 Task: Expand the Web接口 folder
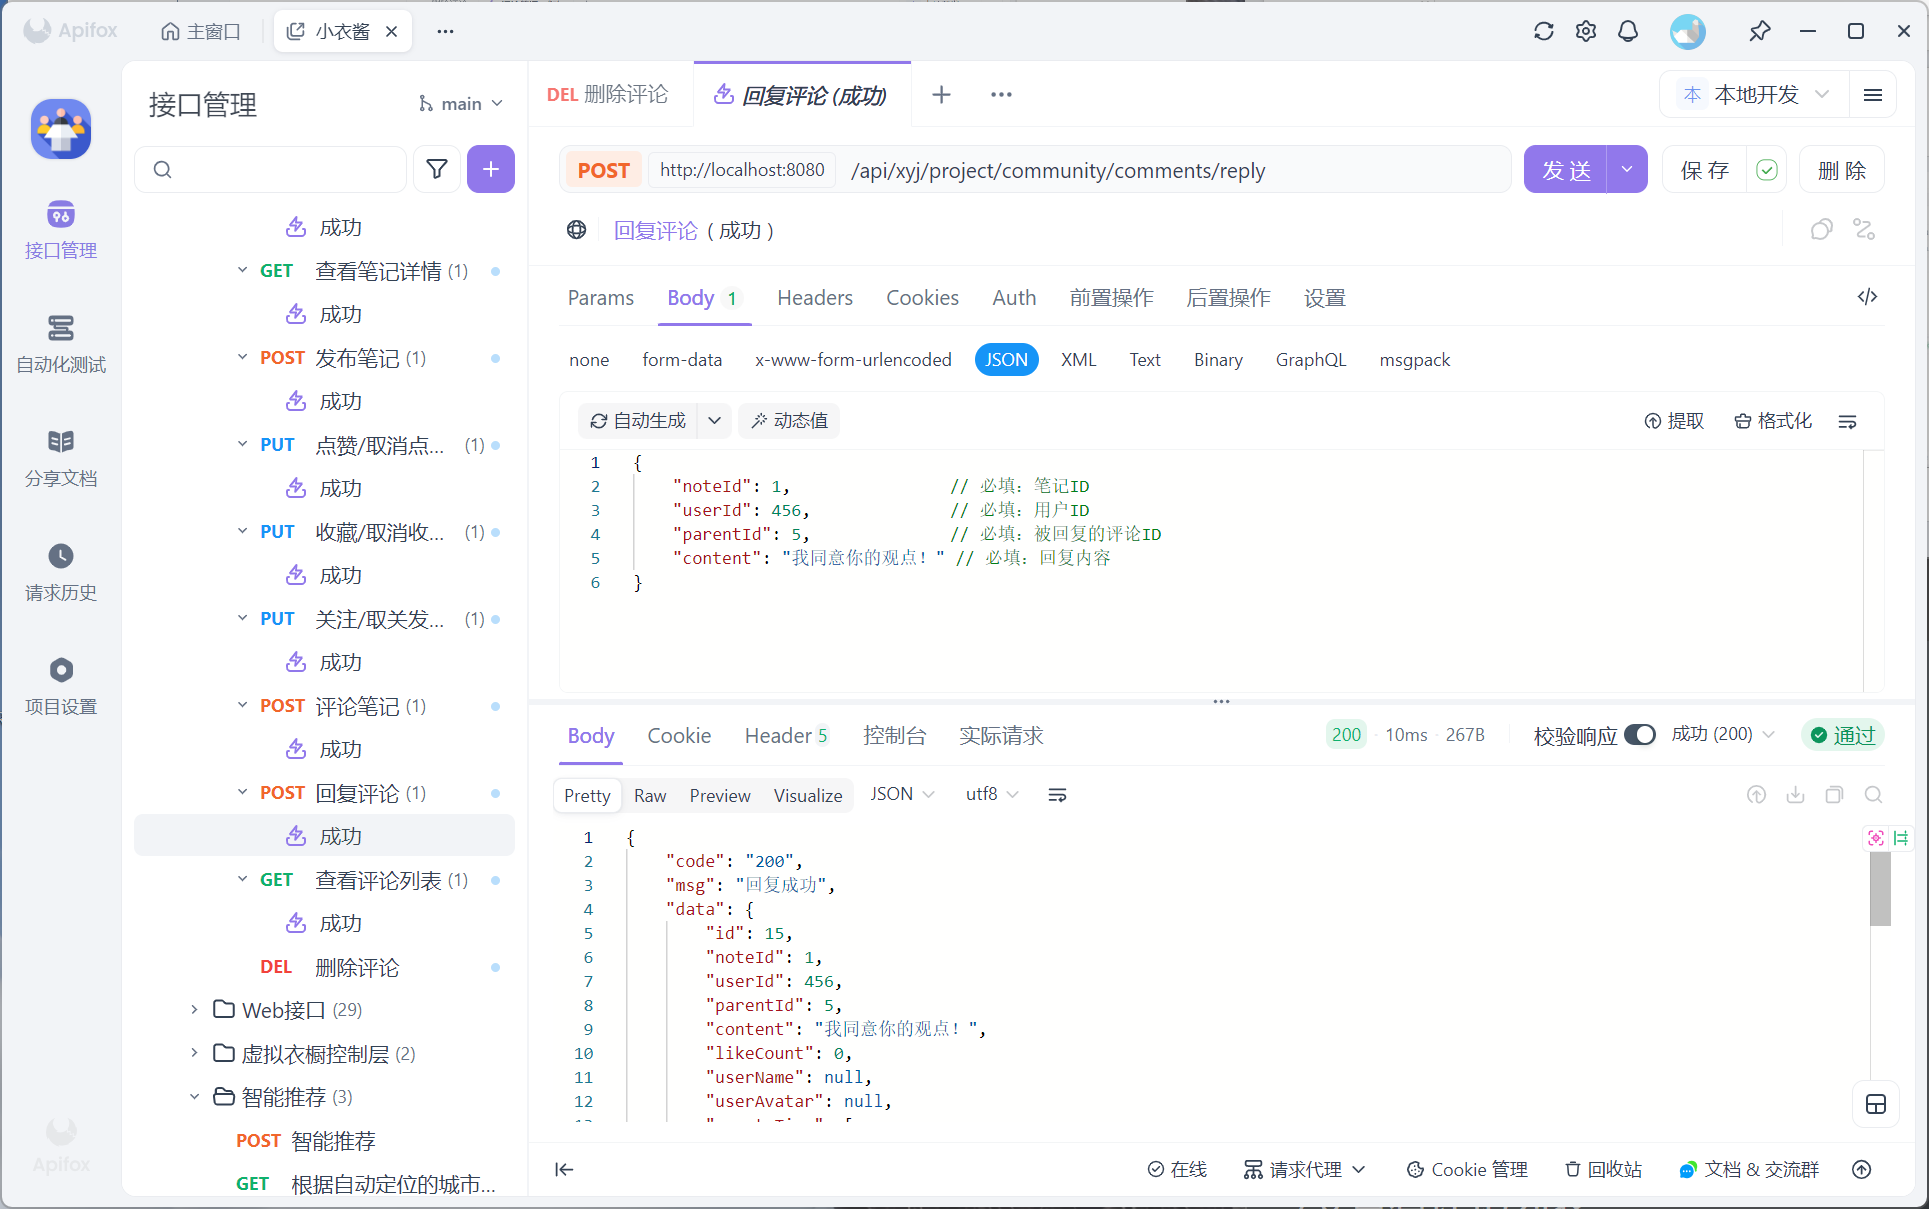(194, 1010)
